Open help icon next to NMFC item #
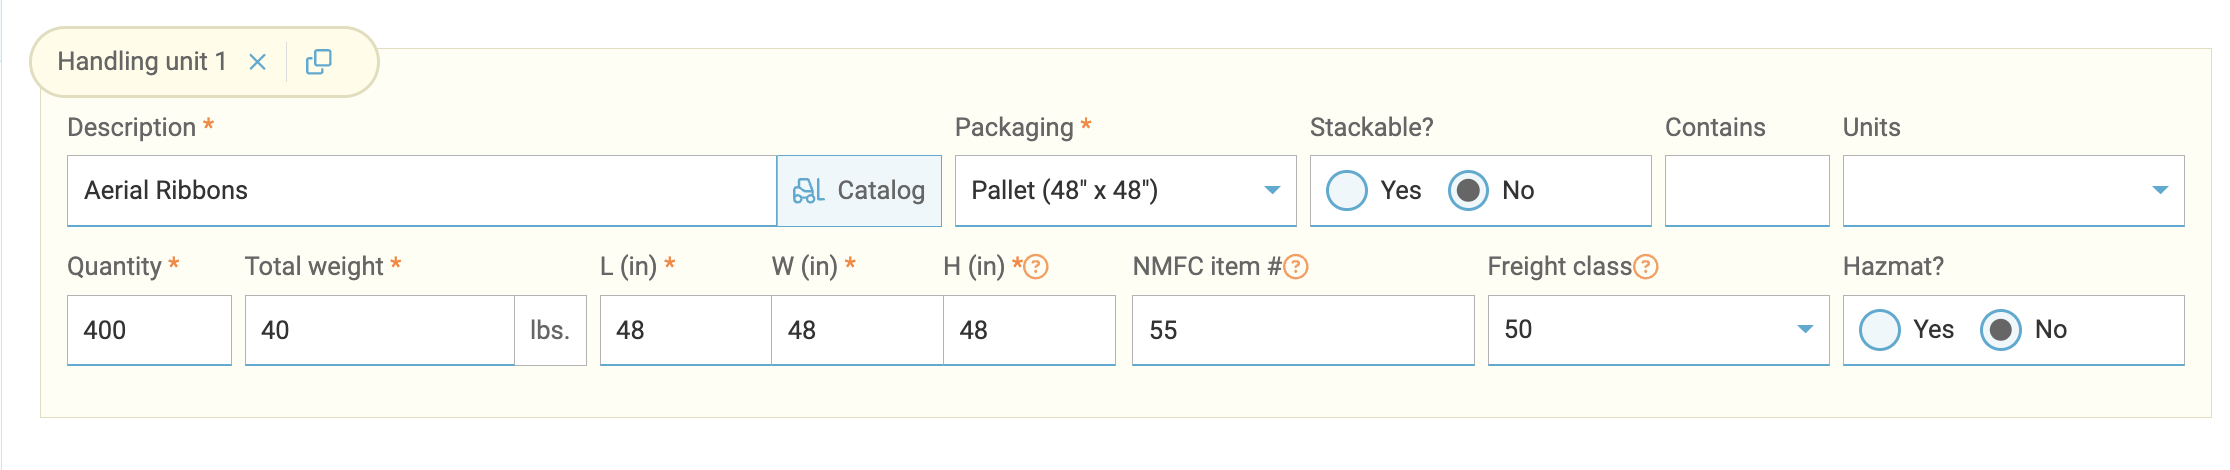The width and height of the screenshot is (2230, 470). click(x=1296, y=267)
